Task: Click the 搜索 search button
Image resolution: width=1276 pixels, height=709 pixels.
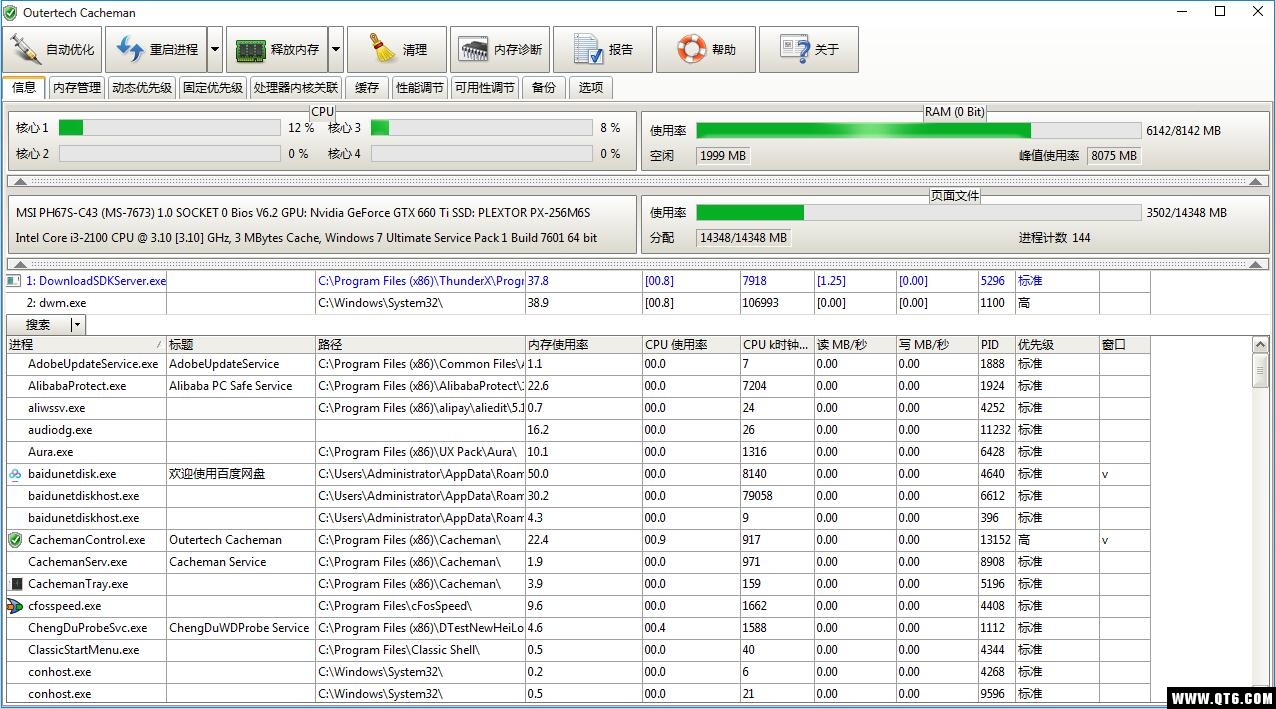Action: coord(38,325)
